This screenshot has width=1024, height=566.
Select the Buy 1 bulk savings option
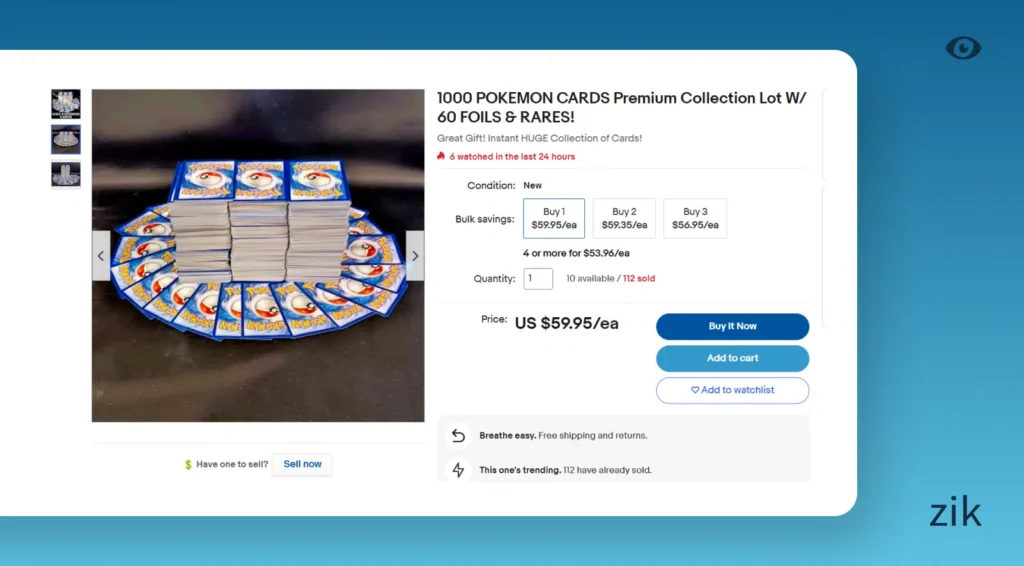(554, 218)
